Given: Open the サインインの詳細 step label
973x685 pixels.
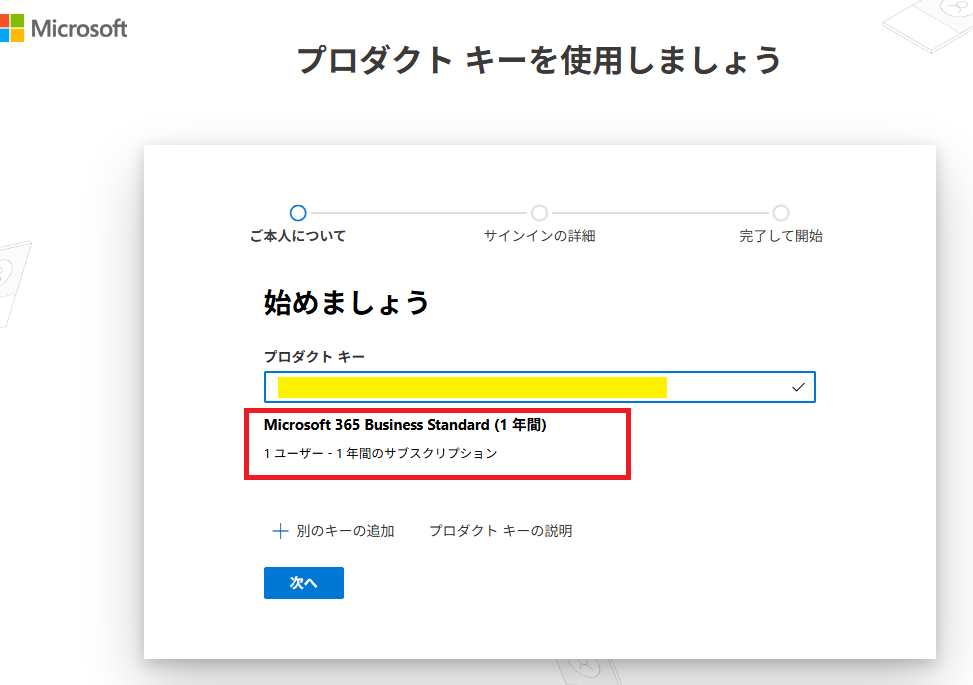Looking at the screenshot, I should point(539,237).
